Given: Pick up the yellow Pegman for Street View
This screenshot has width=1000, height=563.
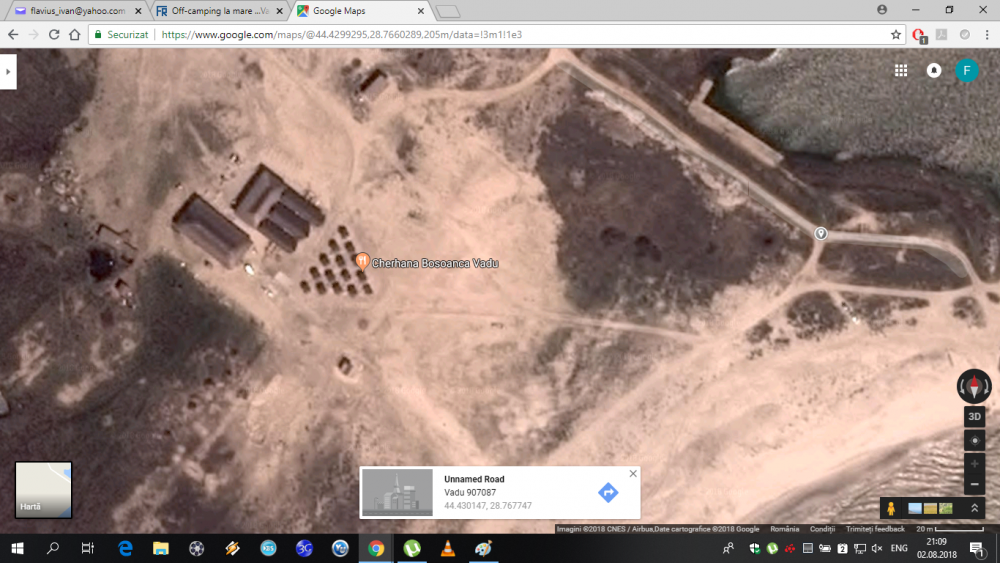Looking at the screenshot, I should pyautogui.click(x=890, y=509).
